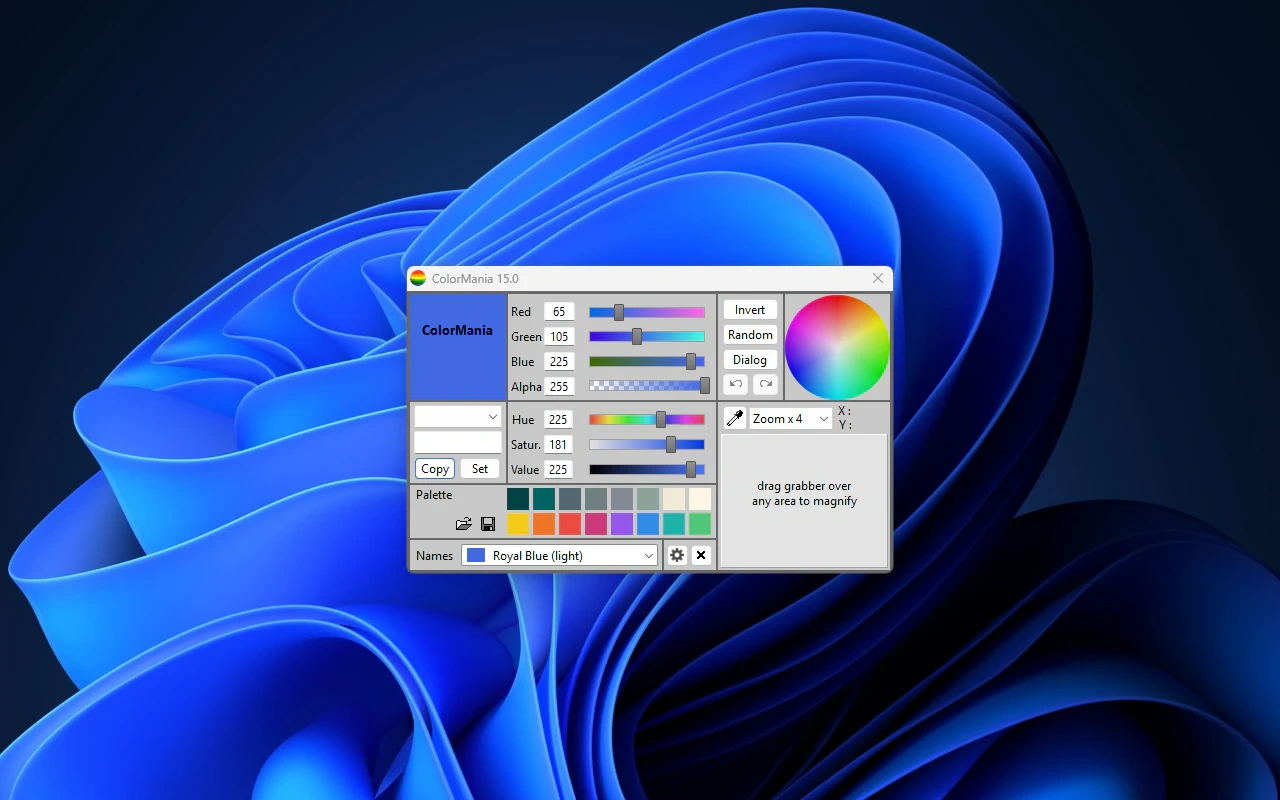Screen dimensions: 1280x800
Task: Undo the last color change
Action: click(x=736, y=384)
